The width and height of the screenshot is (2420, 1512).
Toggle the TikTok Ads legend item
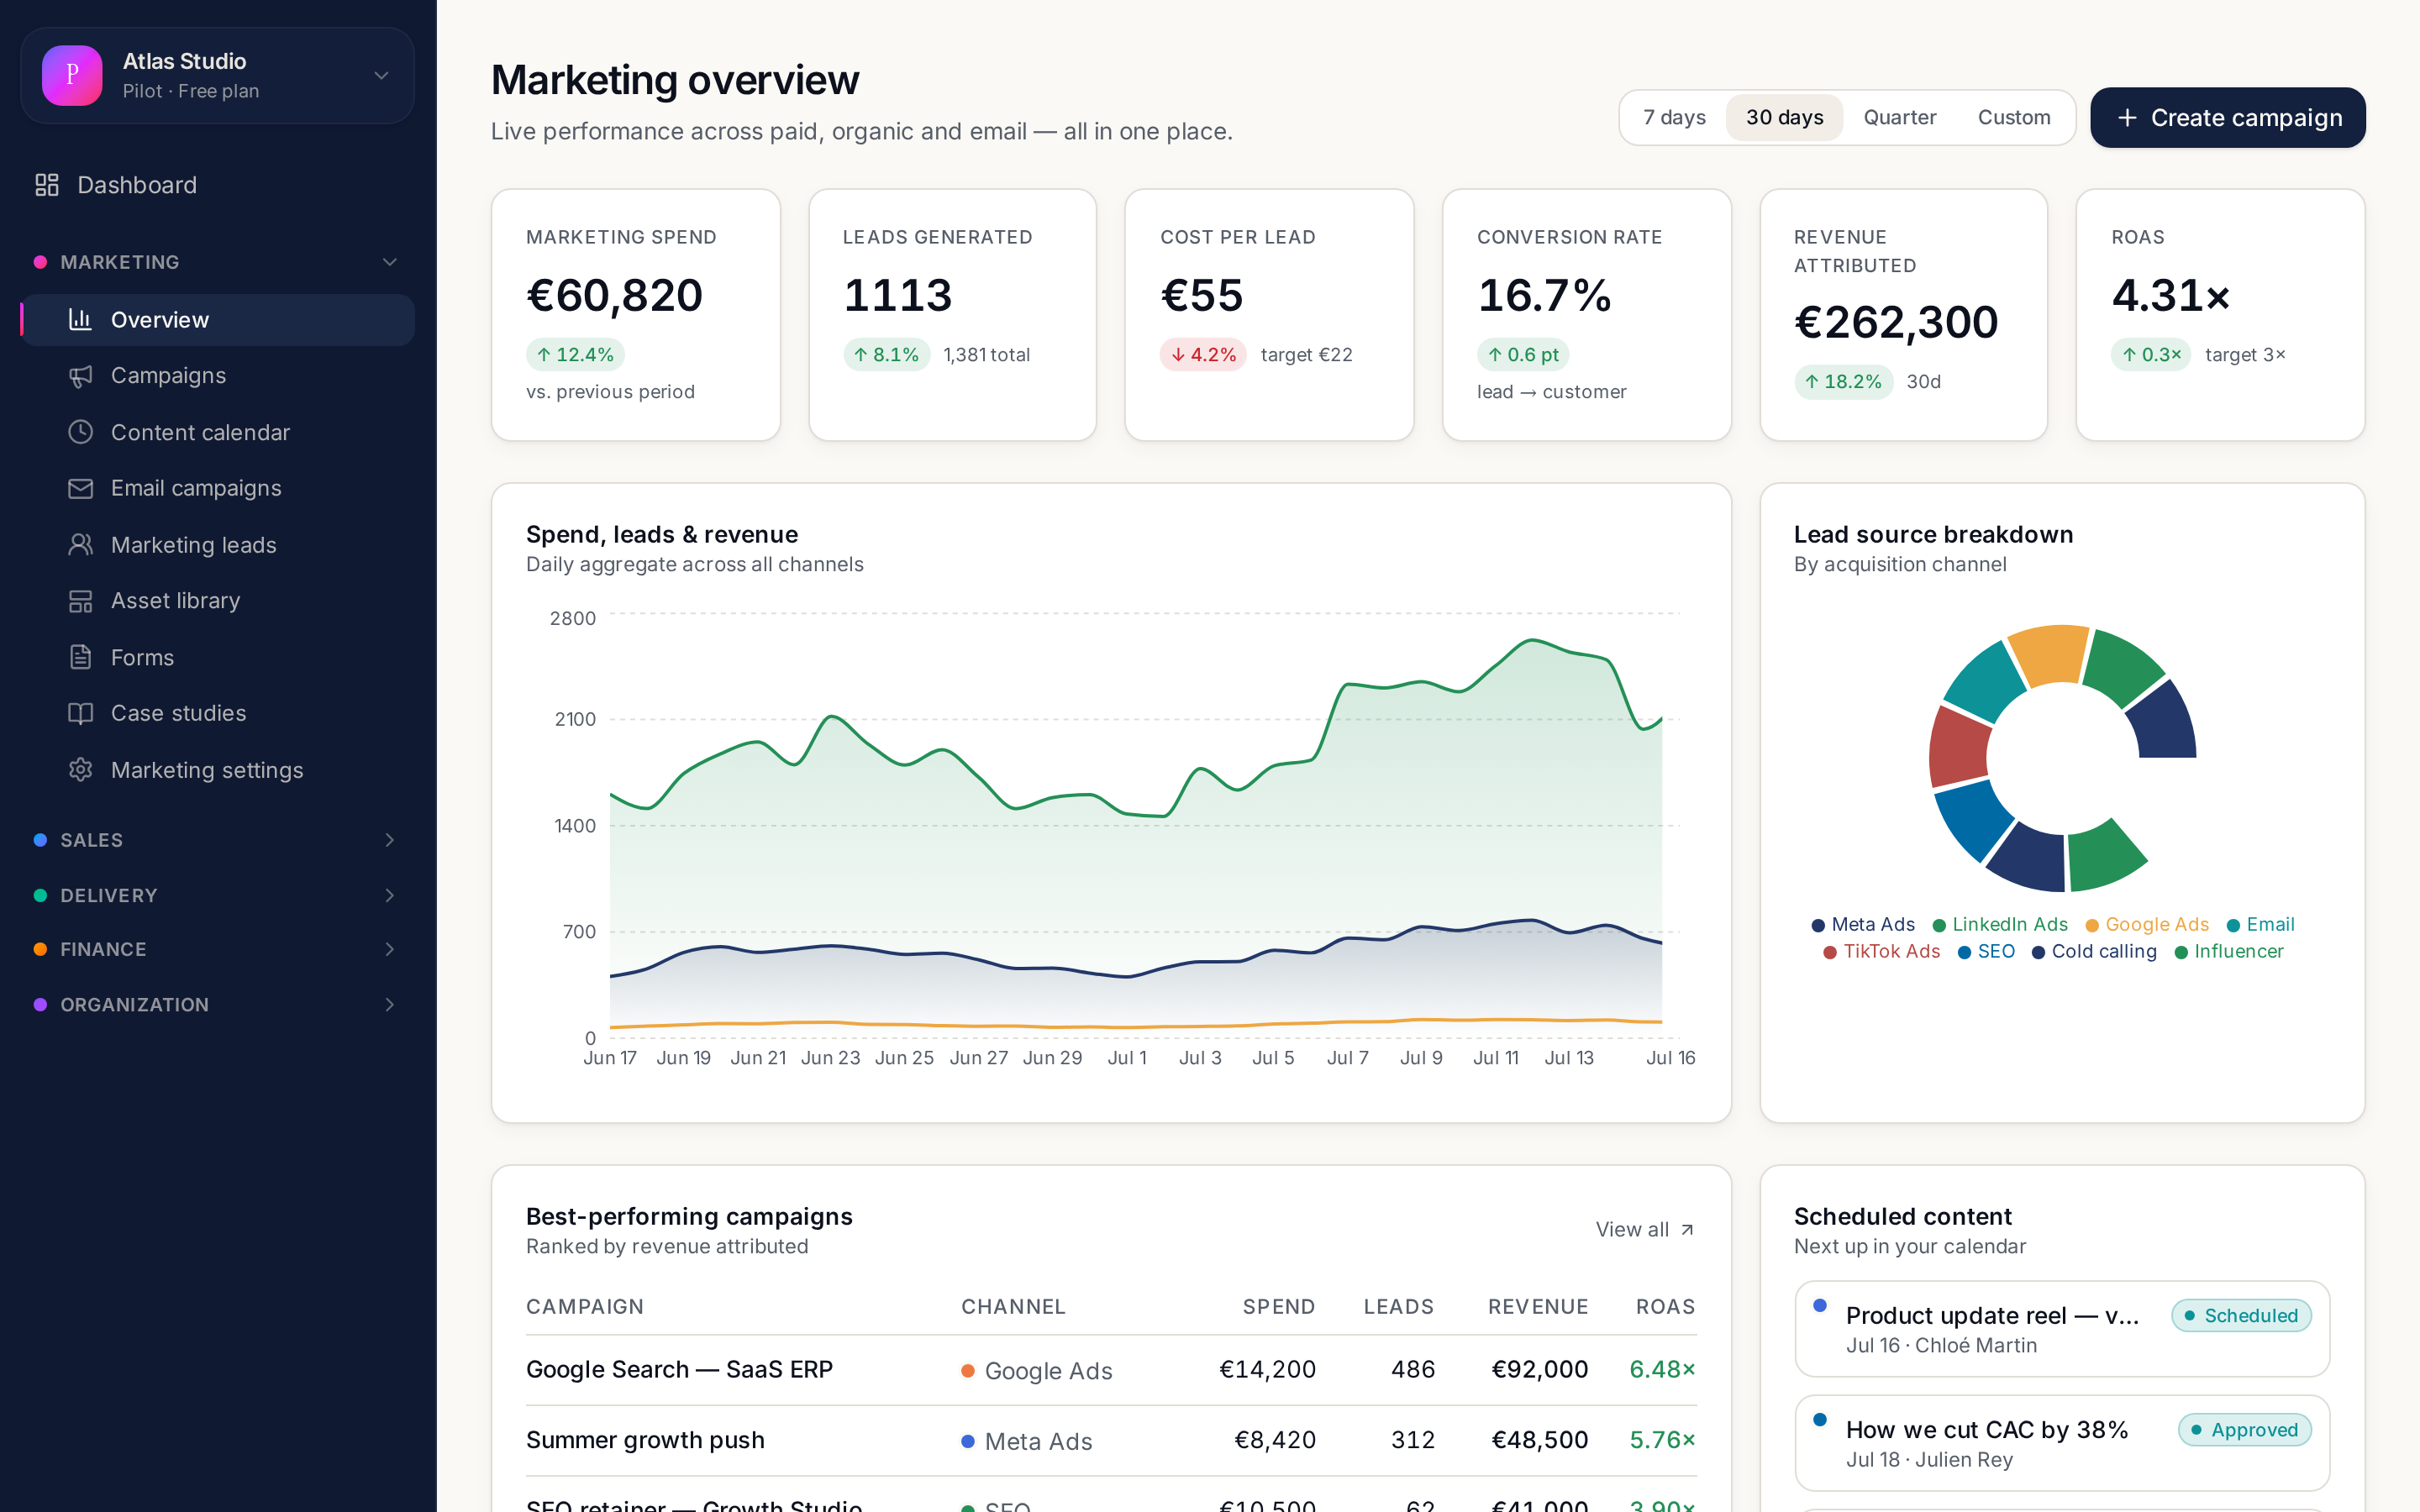point(1881,952)
